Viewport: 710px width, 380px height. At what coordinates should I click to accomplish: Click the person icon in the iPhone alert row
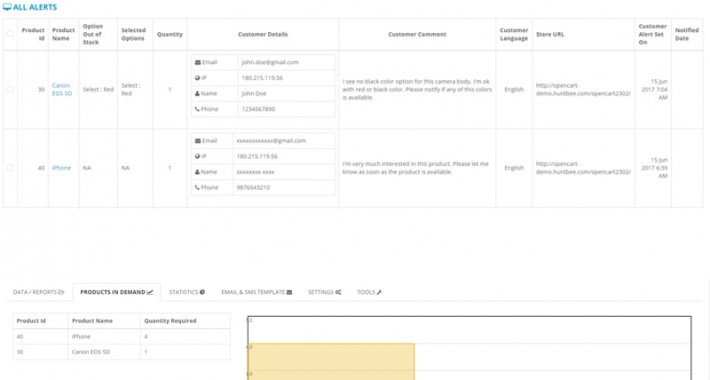point(197,172)
